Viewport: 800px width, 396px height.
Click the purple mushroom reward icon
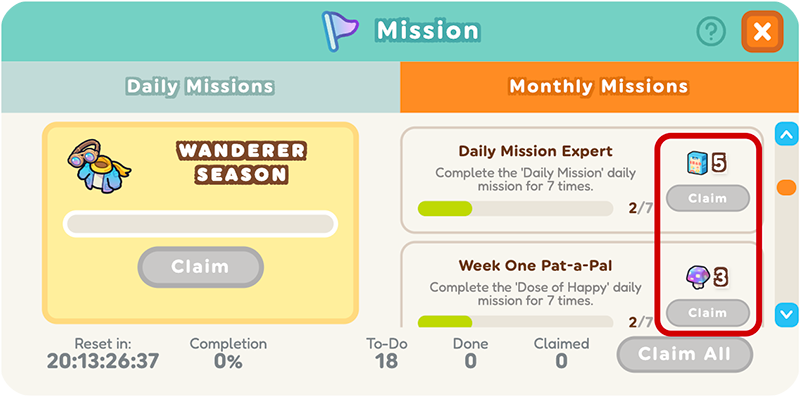[697, 278]
